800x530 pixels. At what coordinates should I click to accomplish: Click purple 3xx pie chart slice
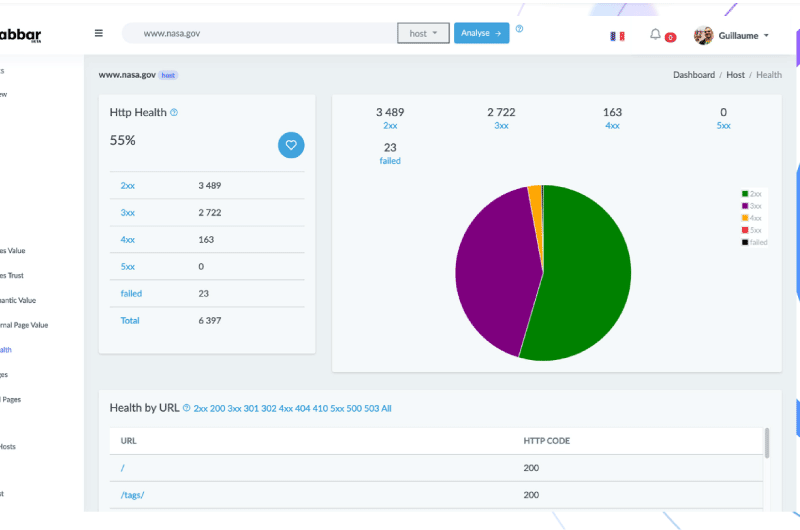coord(495,270)
